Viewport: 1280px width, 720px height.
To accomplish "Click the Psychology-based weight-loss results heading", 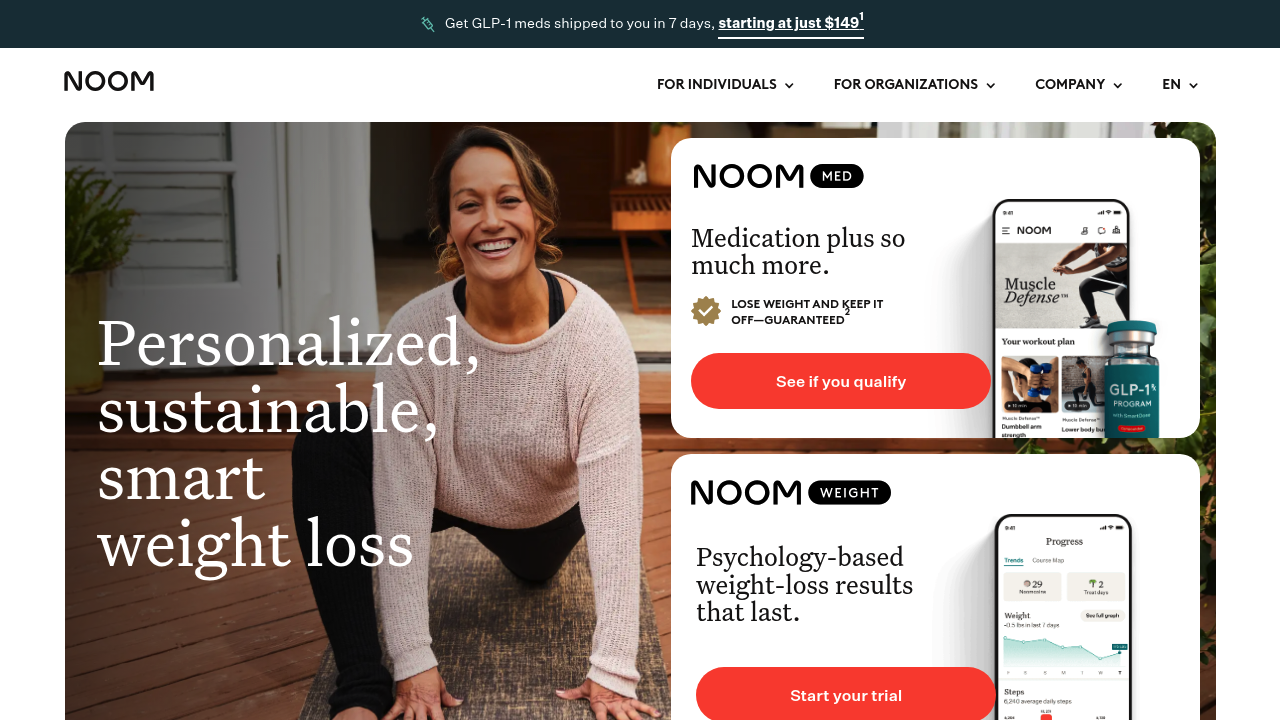I will 805,584.
